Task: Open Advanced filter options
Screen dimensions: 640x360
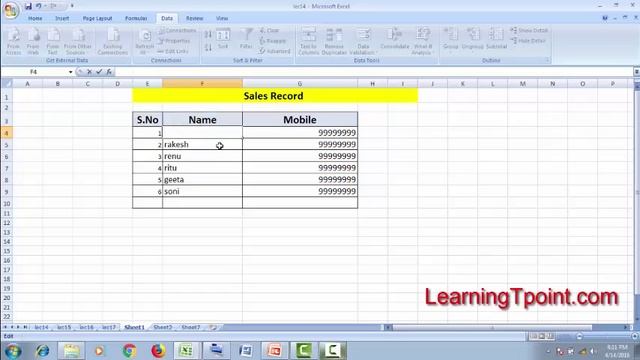Action: coord(275,51)
